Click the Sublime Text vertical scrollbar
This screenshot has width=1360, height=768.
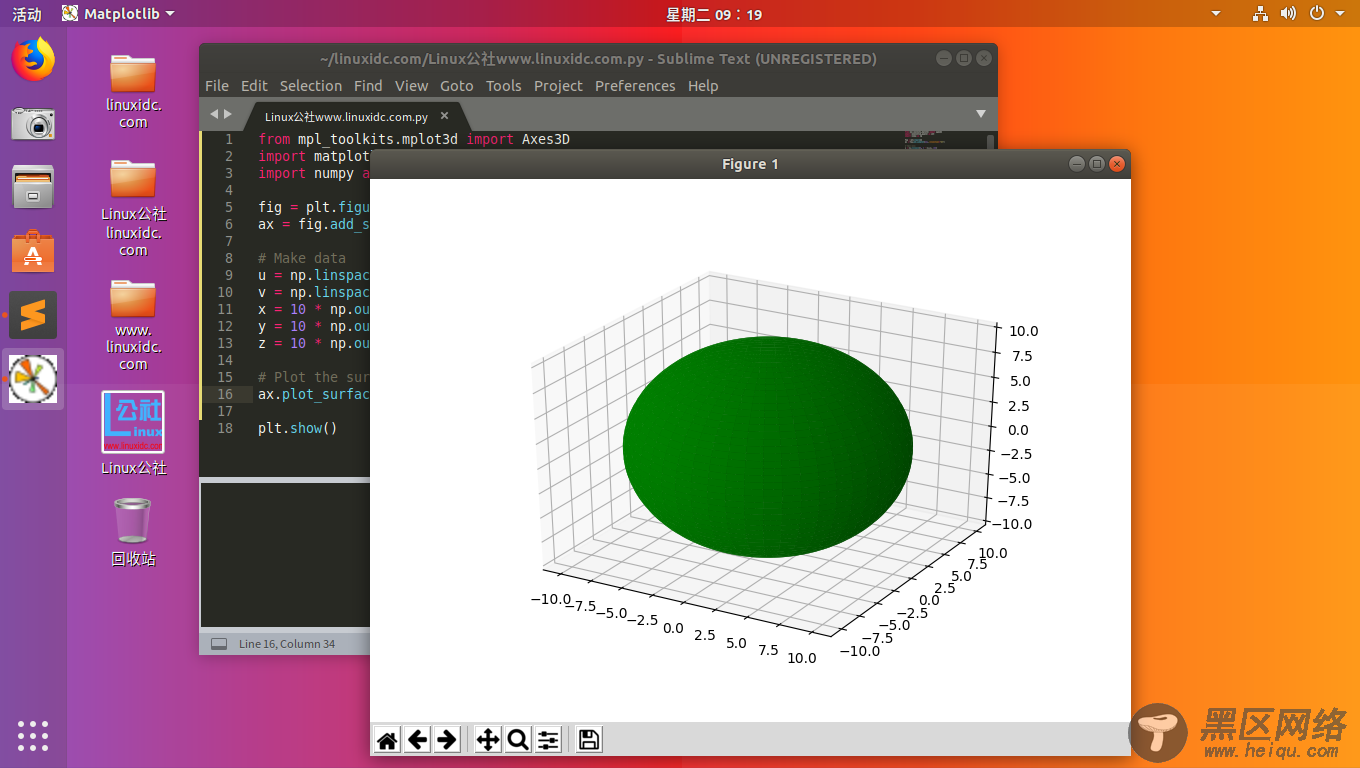click(x=991, y=141)
